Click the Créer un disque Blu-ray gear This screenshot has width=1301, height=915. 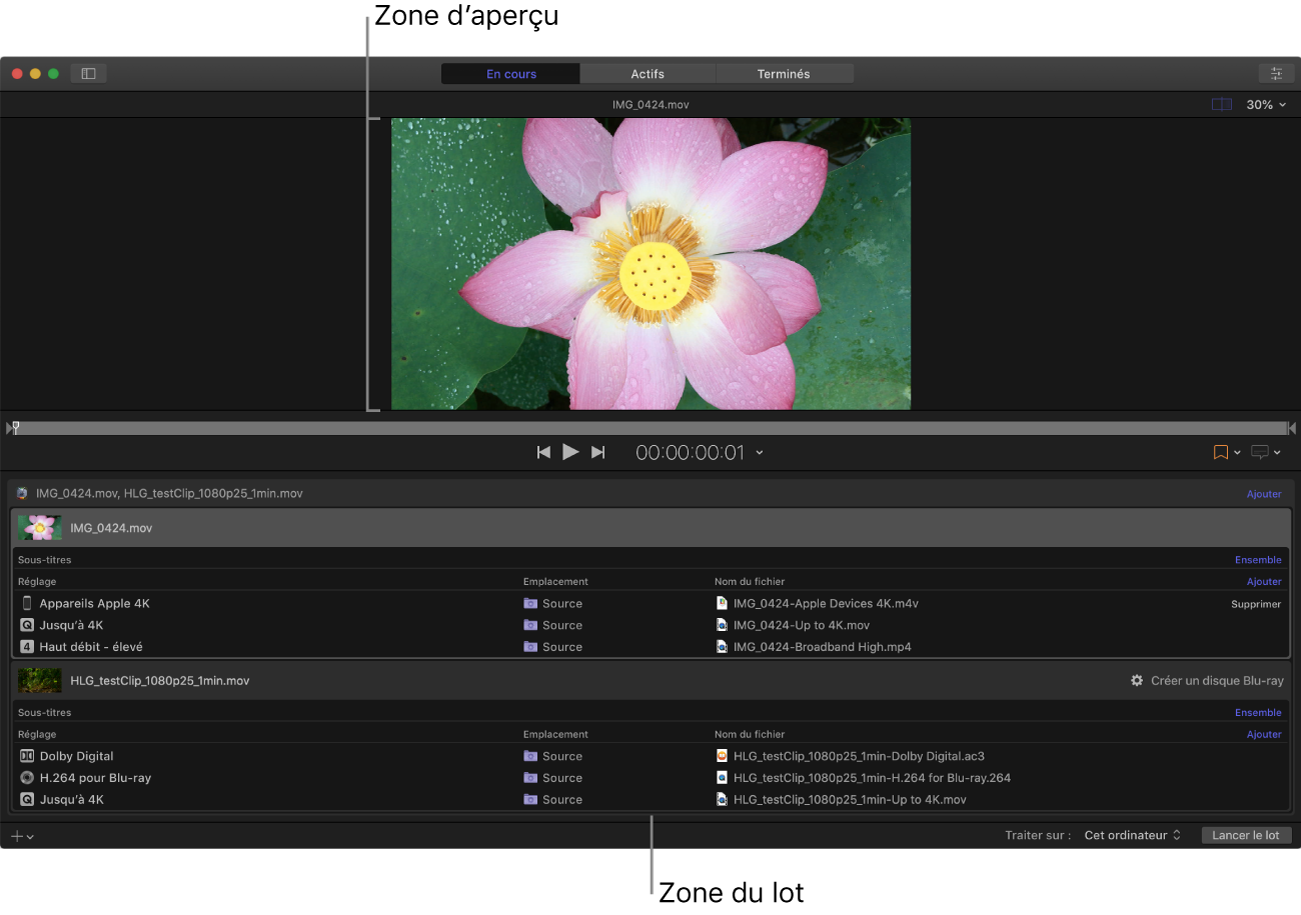(x=1136, y=680)
